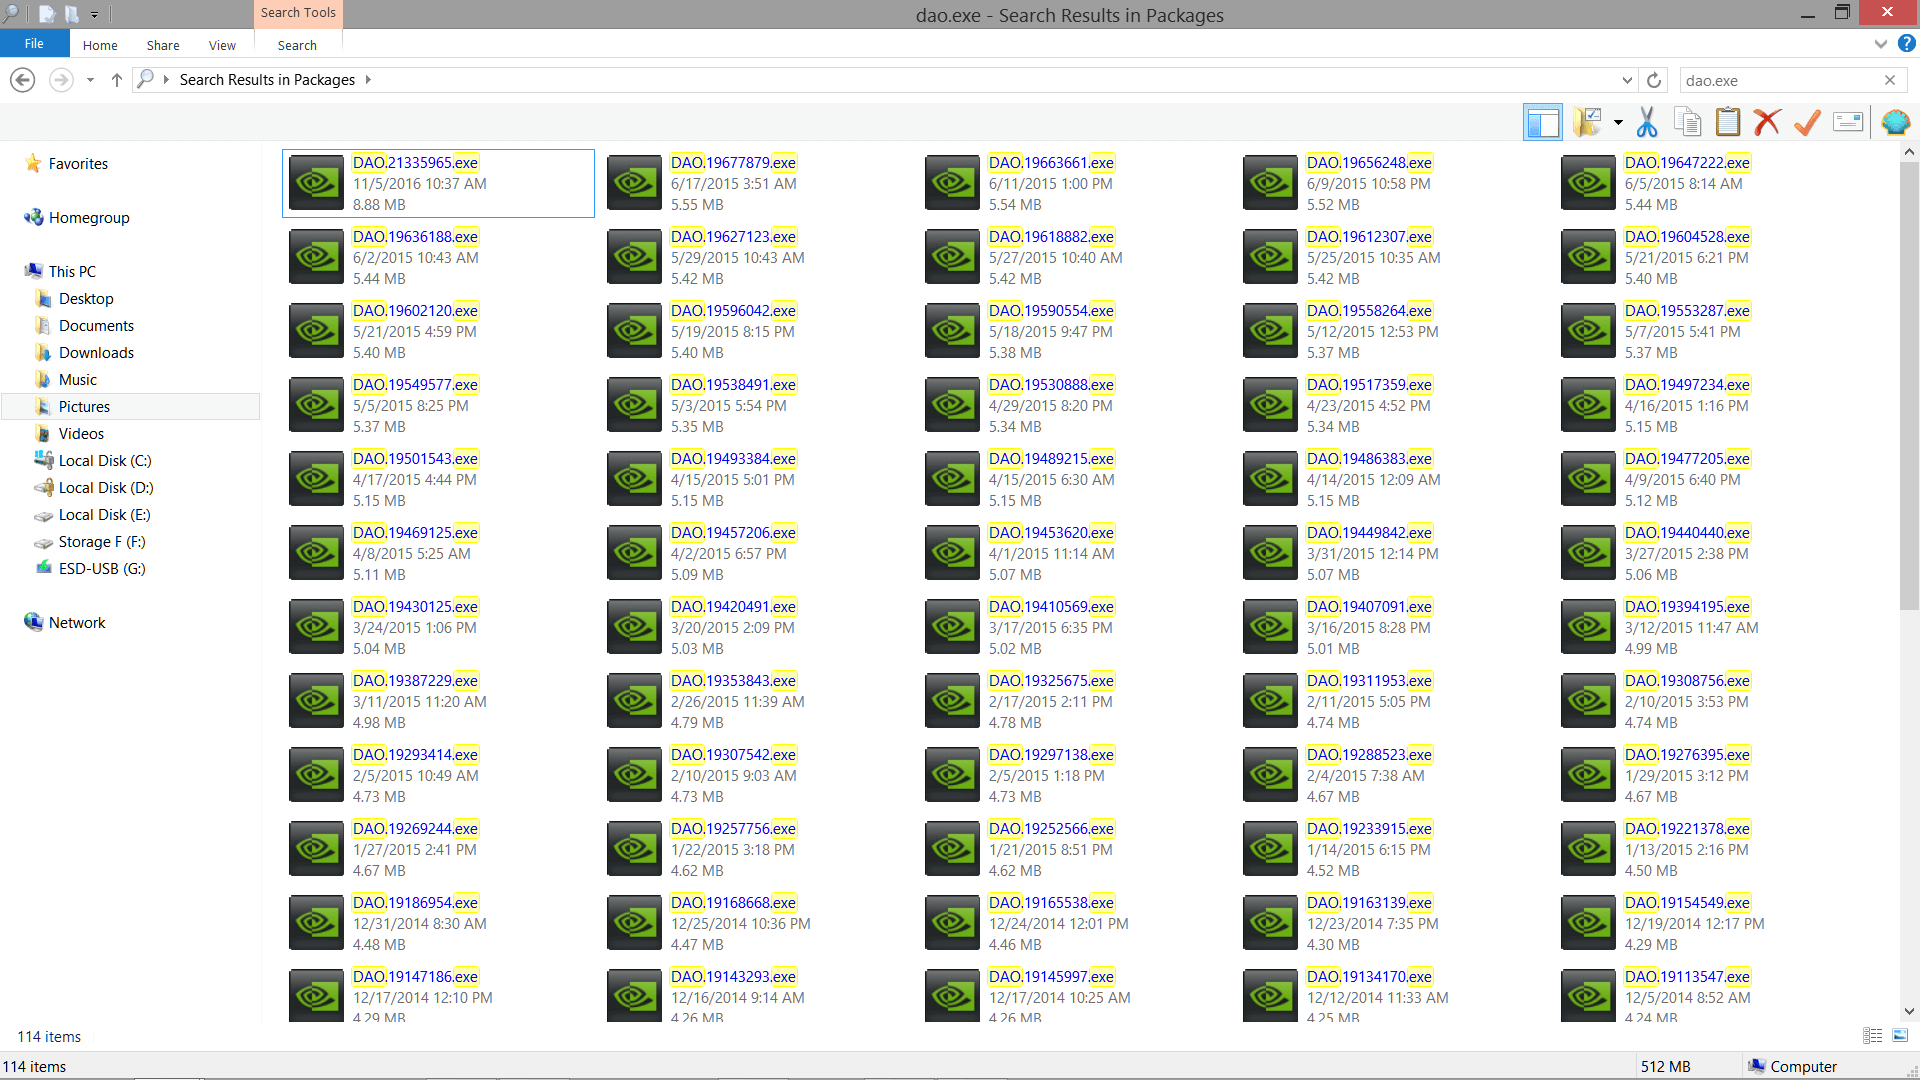Click the Cut scissors icon
The width and height of the screenshot is (1920, 1080).
tap(1647, 123)
